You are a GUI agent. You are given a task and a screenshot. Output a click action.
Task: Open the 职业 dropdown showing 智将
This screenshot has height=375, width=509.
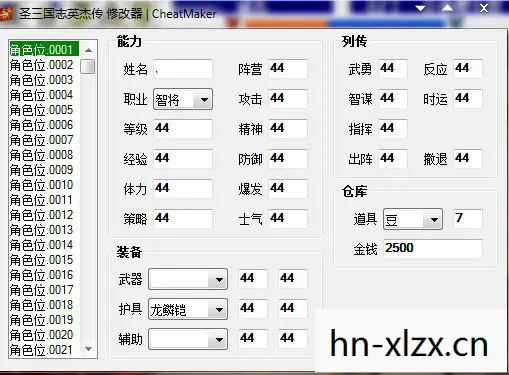[x=183, y=99]
